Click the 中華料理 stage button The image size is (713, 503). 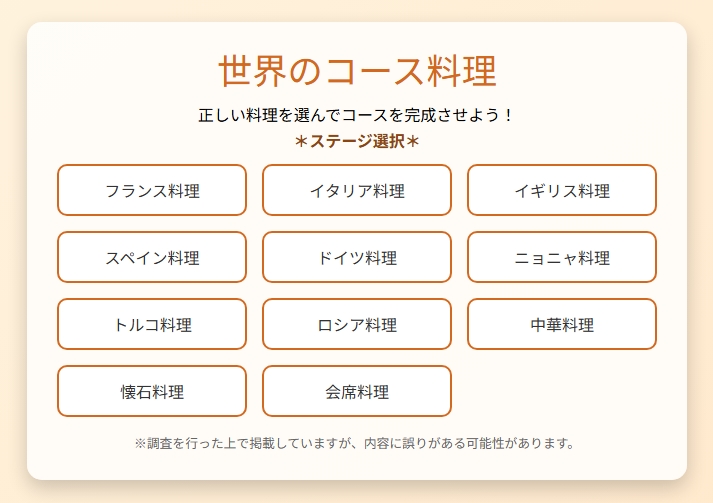(x=562, y=324)
